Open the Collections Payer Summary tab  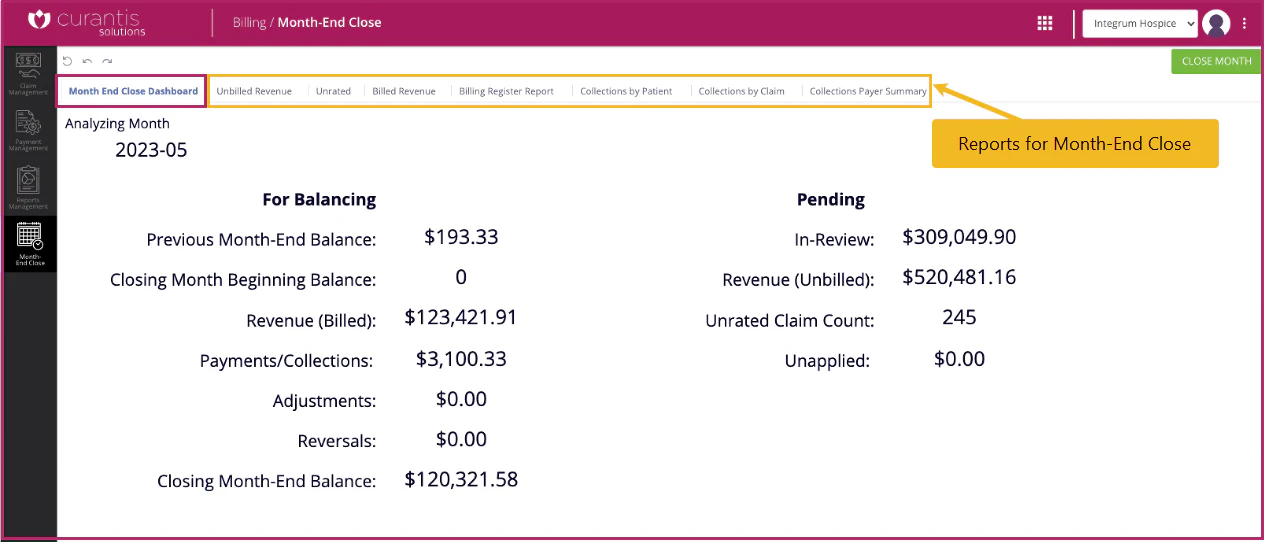(868, 91)
